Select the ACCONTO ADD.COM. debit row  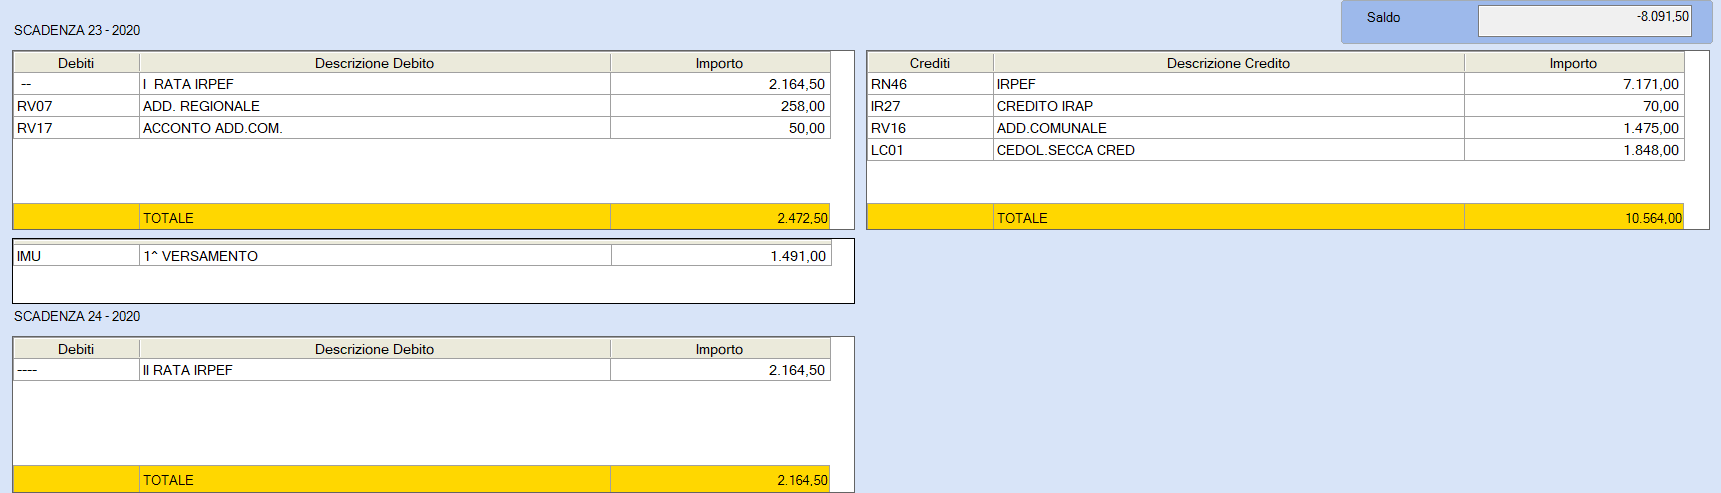[x=422, y=128]
